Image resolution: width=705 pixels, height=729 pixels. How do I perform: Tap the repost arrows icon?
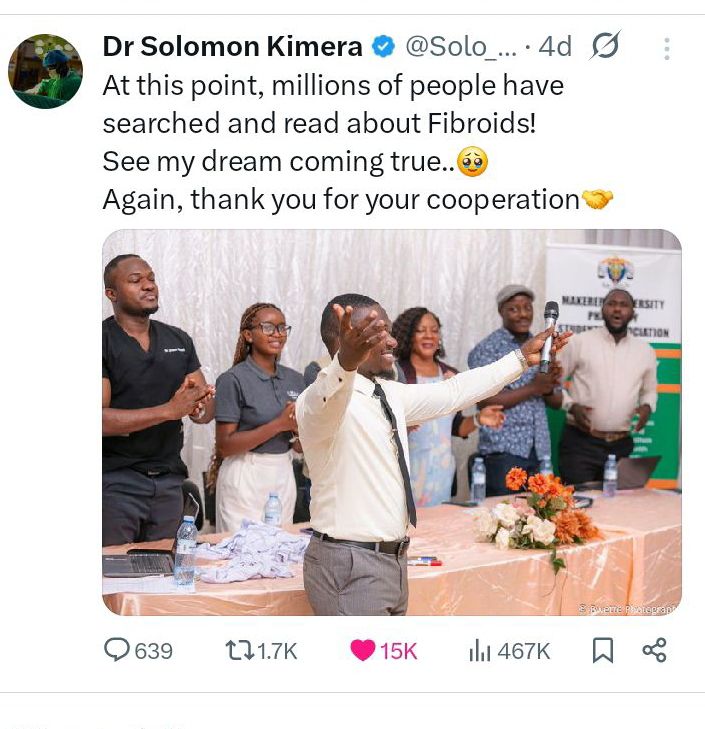[x=239, y=651]
